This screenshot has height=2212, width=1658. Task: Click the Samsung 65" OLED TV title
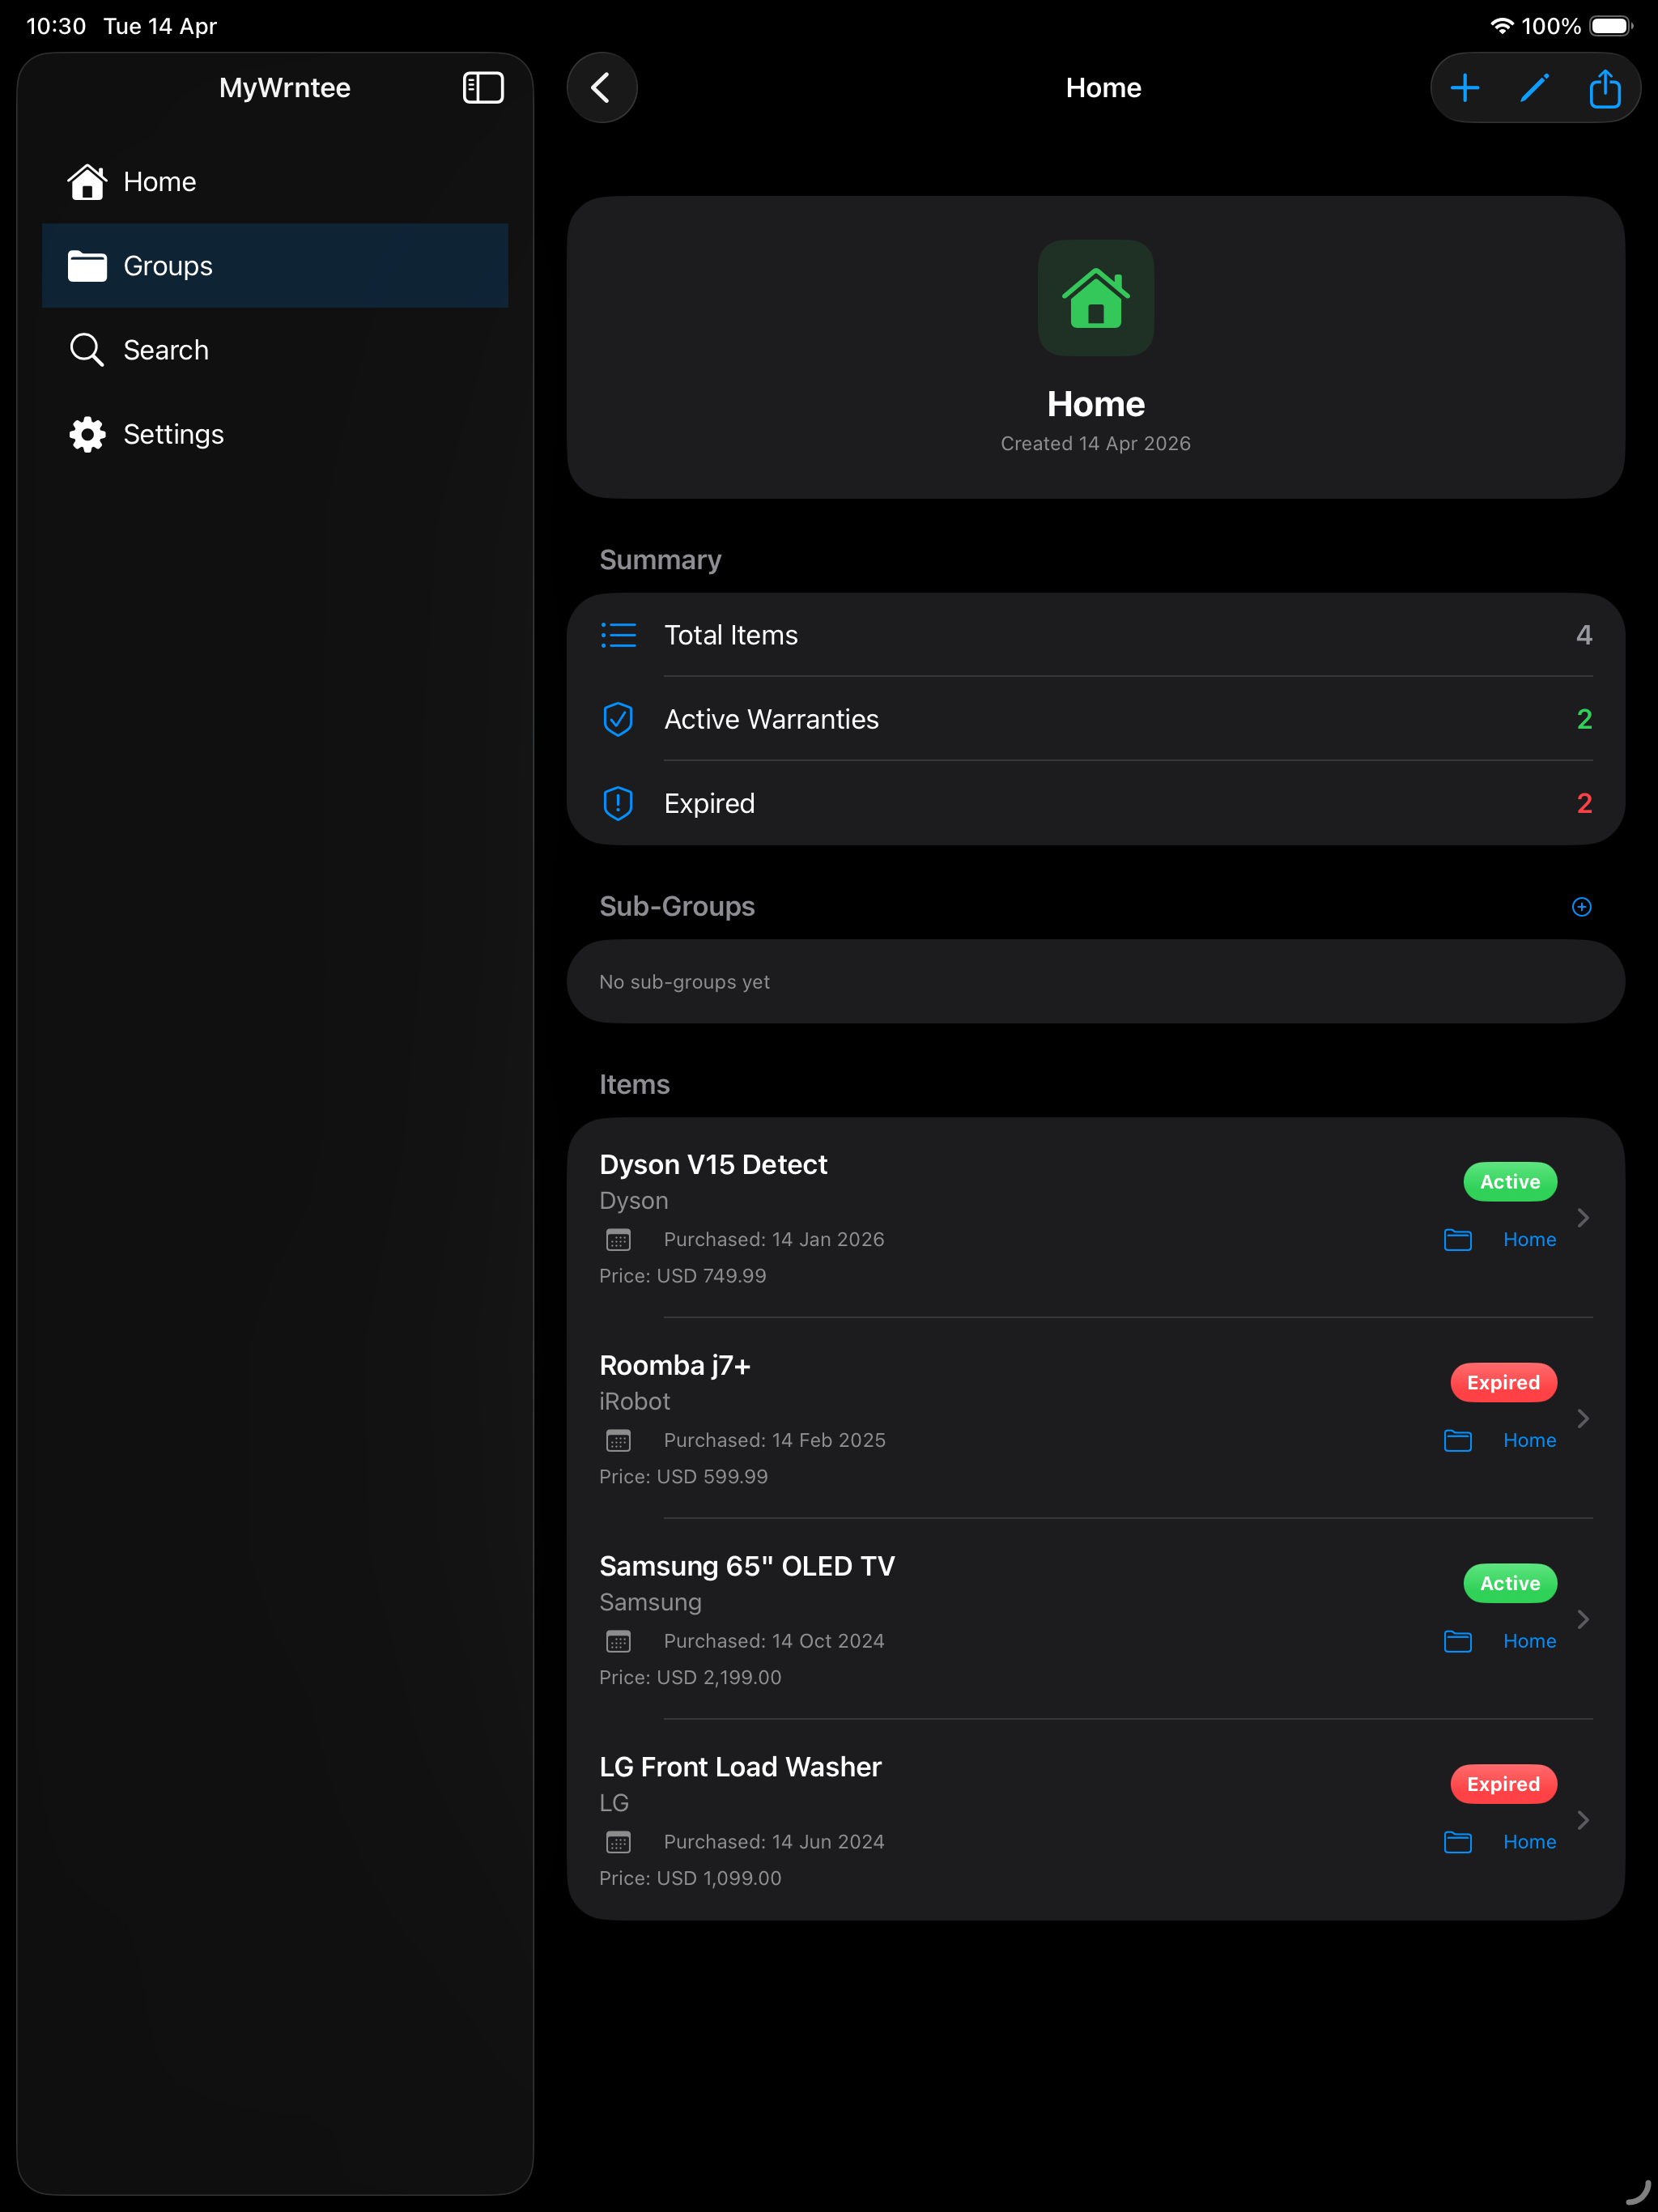pos(747,1566)
